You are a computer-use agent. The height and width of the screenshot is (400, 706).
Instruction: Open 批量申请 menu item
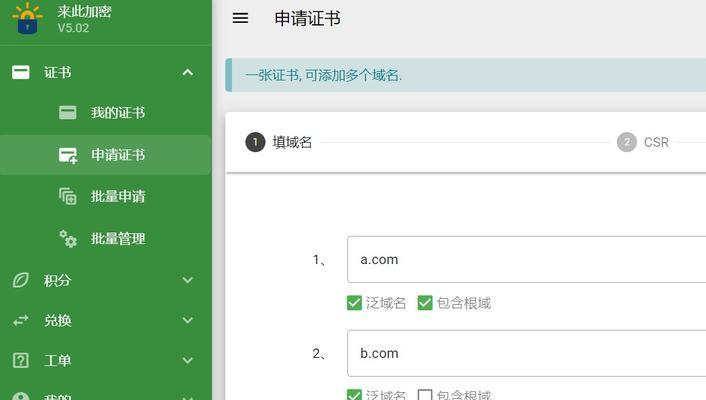click(x=105, y=196)
